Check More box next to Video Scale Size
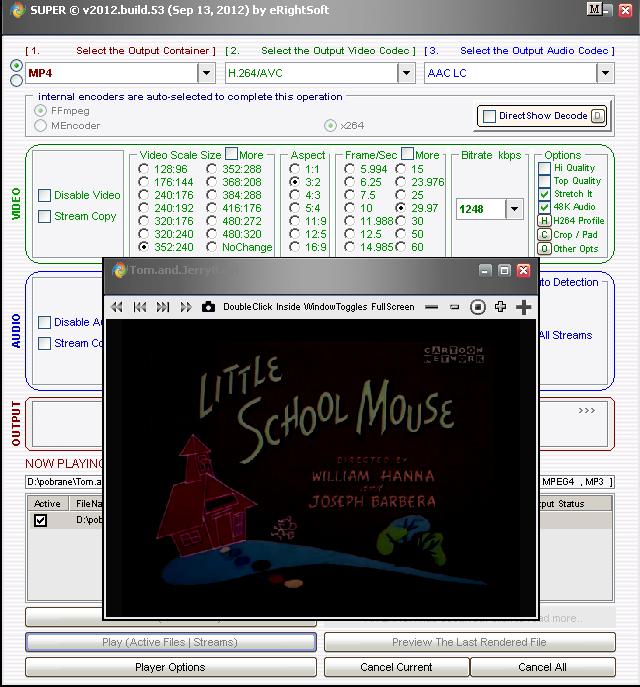The width and height of the screenshot is (640, 687). [231, 154]
